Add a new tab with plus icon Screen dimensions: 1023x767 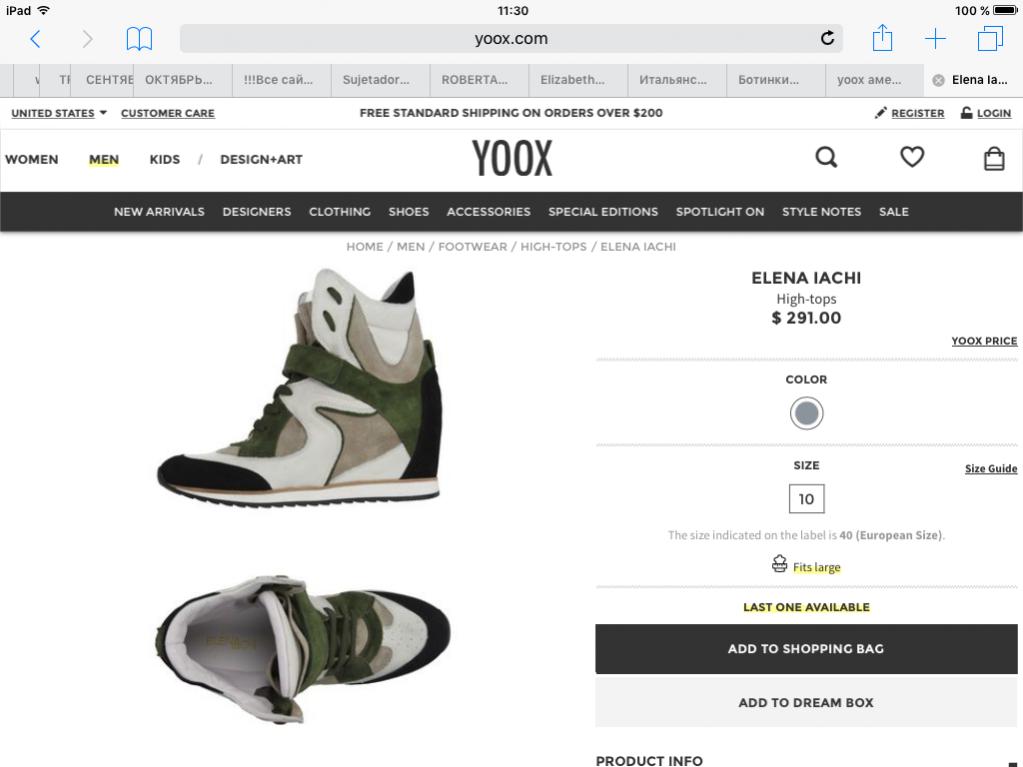click(935, 38)
